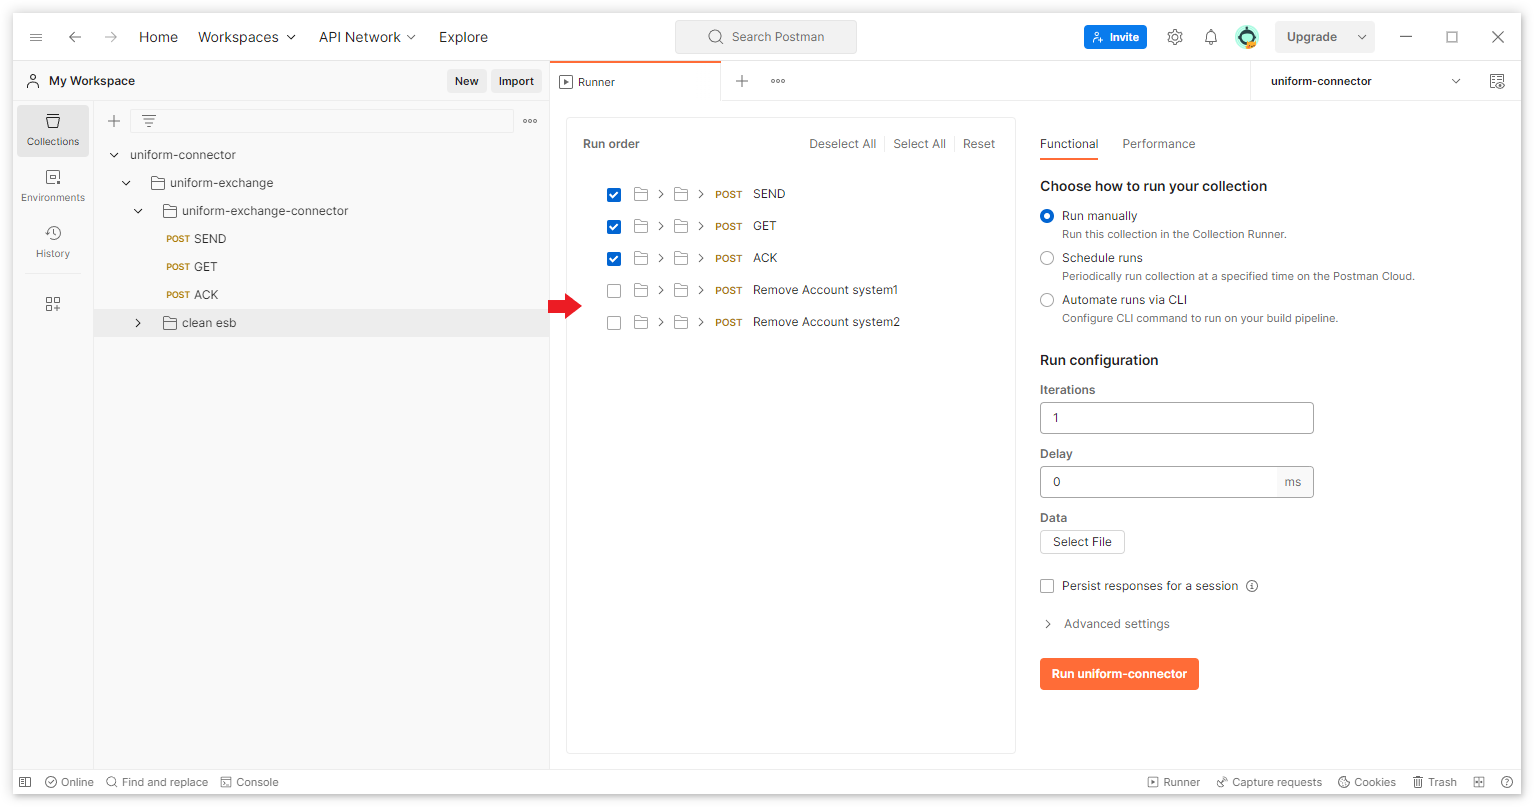
Task: Enable the Remove Account system1 checkbox
Action: [614, 291]
